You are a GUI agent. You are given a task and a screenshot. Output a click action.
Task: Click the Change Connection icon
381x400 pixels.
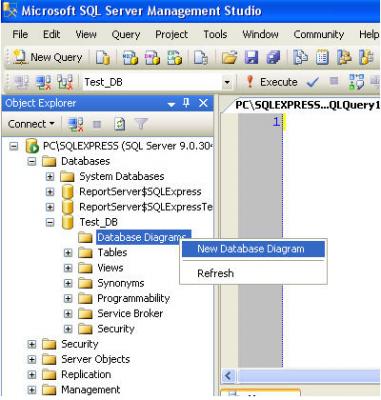click(x=65, y=82)
